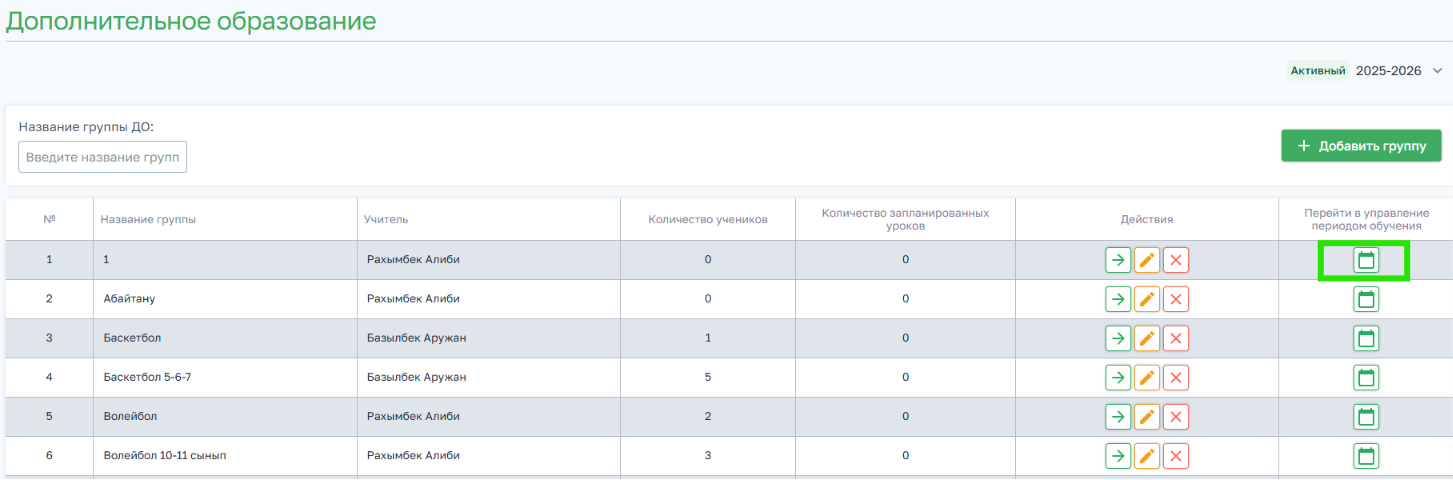This screenshot has width=1453, height=480.
Task: Select the Количество учеников column header
Action: (x=708, y=219)
